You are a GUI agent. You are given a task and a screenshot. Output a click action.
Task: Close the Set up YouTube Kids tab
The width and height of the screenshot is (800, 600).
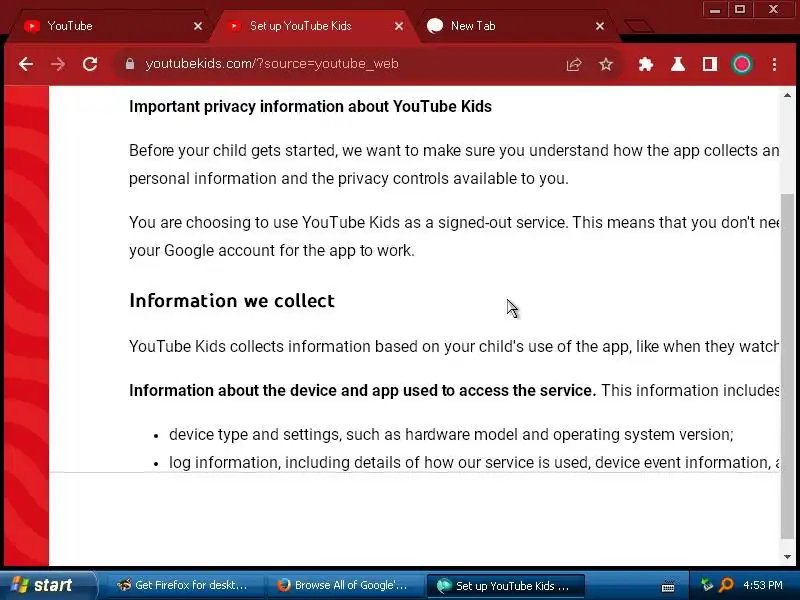click(x=399, y=26)
